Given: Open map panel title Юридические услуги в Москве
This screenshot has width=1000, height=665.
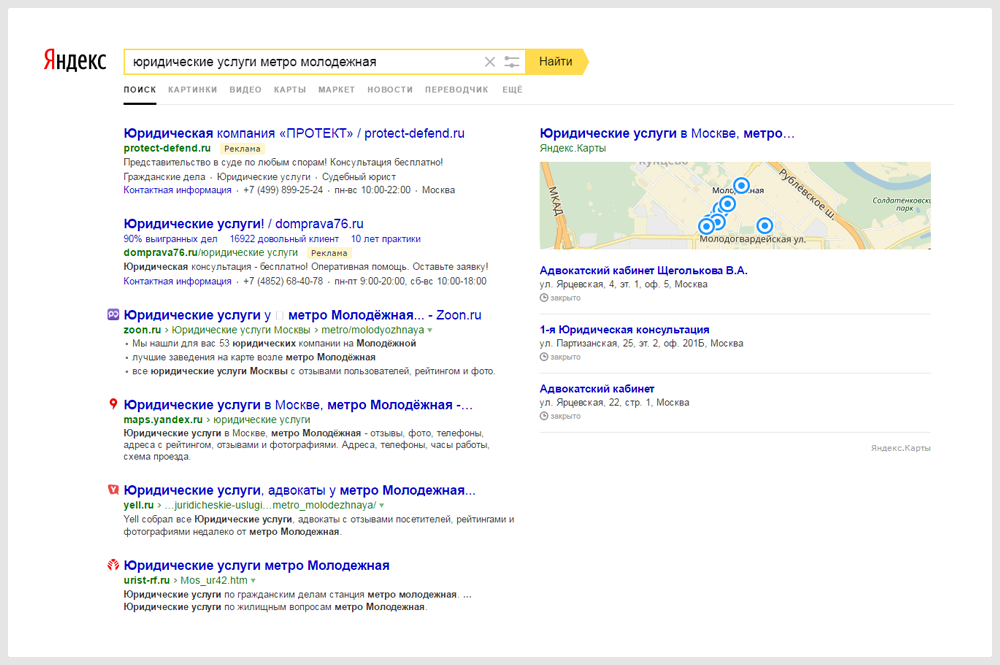Looking at the screenshot, I should (667, 133).
